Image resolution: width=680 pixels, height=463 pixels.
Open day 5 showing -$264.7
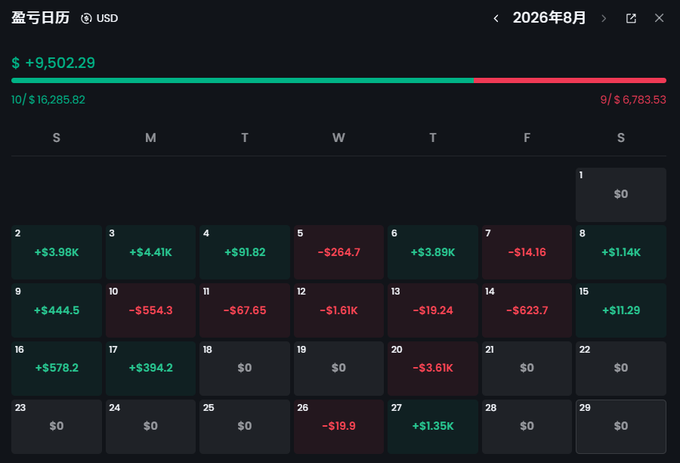coord(339,252)
